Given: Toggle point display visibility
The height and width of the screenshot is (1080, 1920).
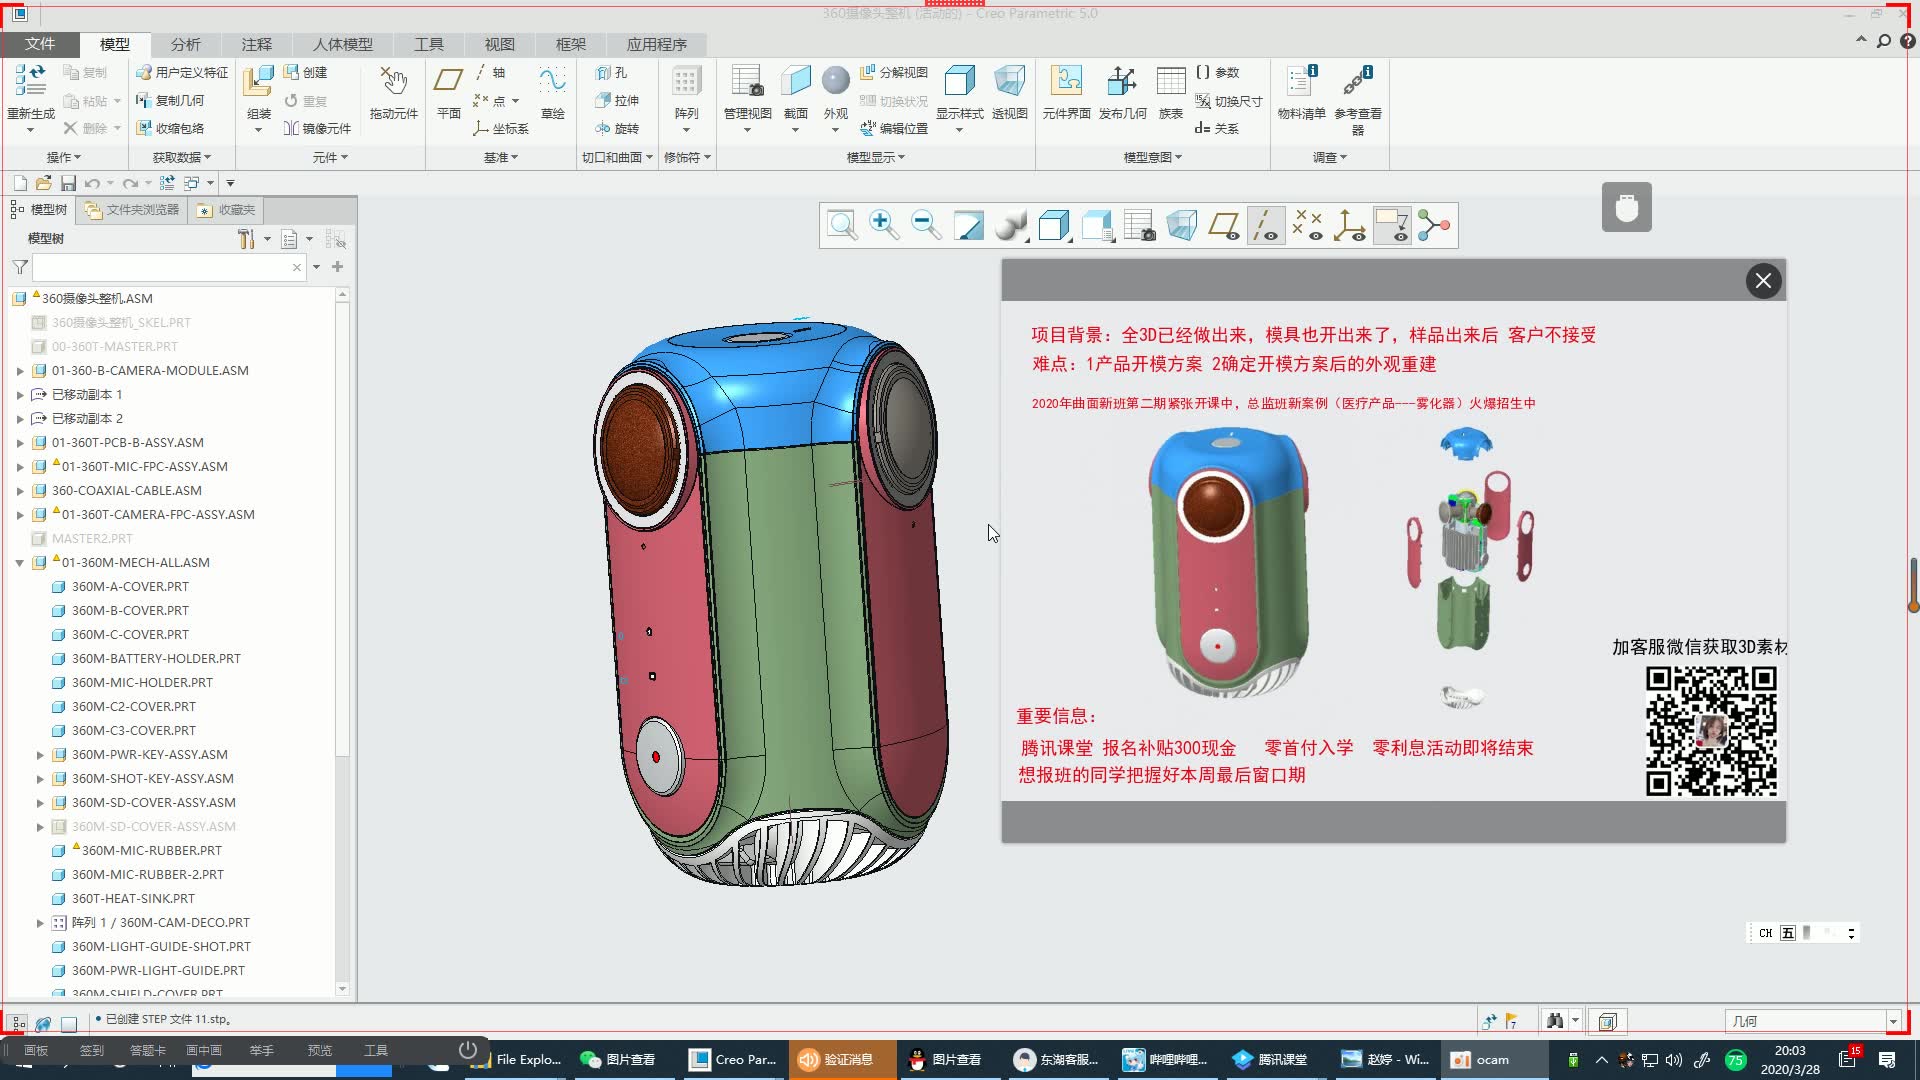Looking at the screenshot, I should pyautogui.click(x=1307, y=225).
